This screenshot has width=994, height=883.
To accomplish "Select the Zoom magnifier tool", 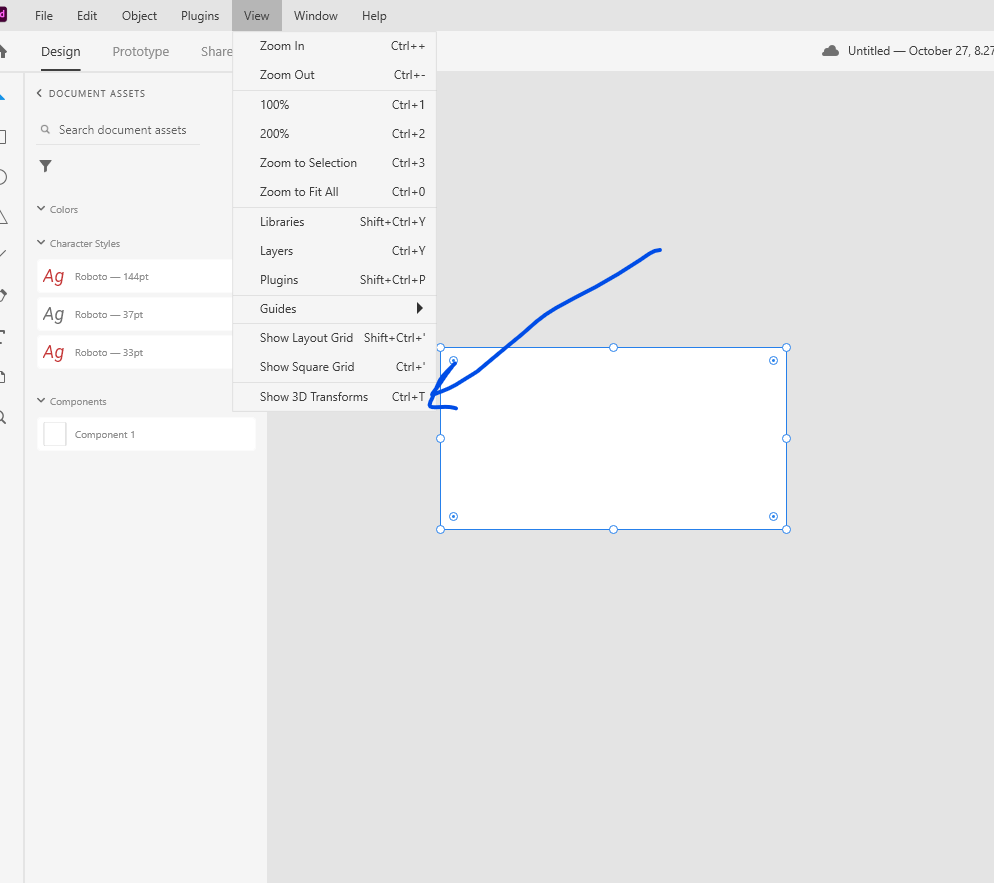I will pyautogui.click(x=3, y=417).
